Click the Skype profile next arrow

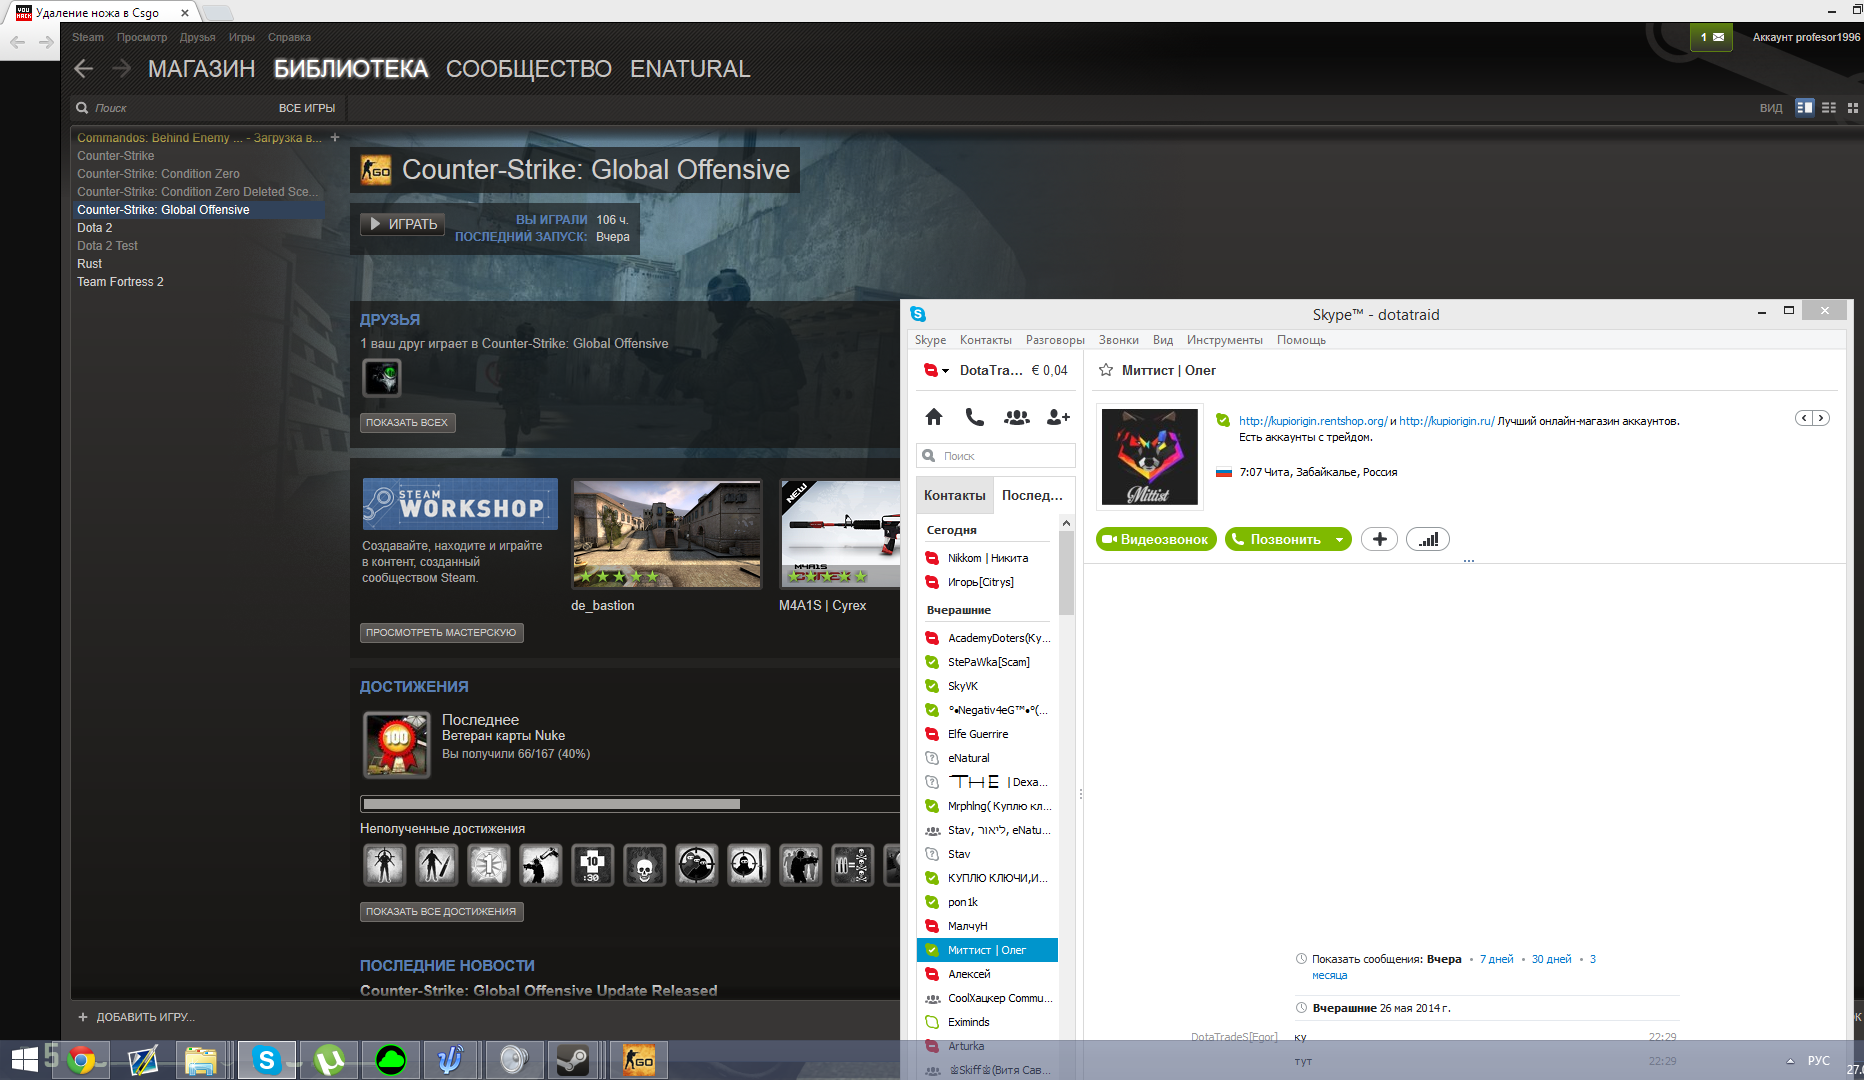[x=1821, y=418]
